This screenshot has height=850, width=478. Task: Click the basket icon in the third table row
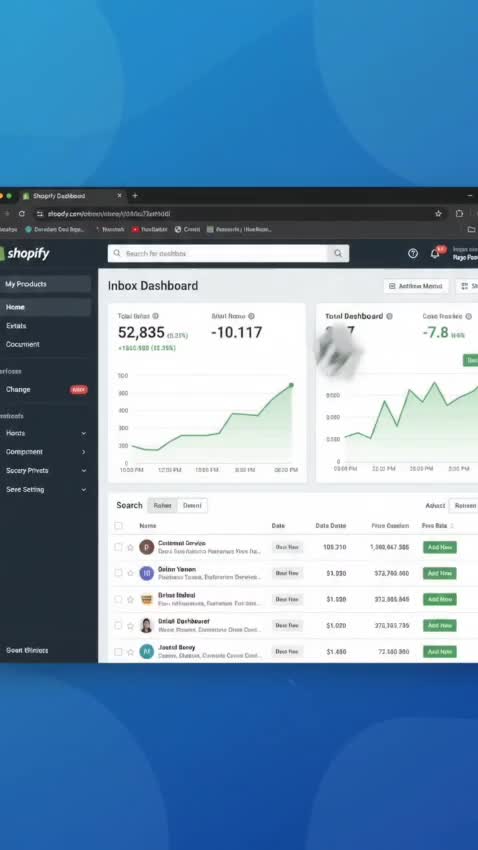point(146,599)
